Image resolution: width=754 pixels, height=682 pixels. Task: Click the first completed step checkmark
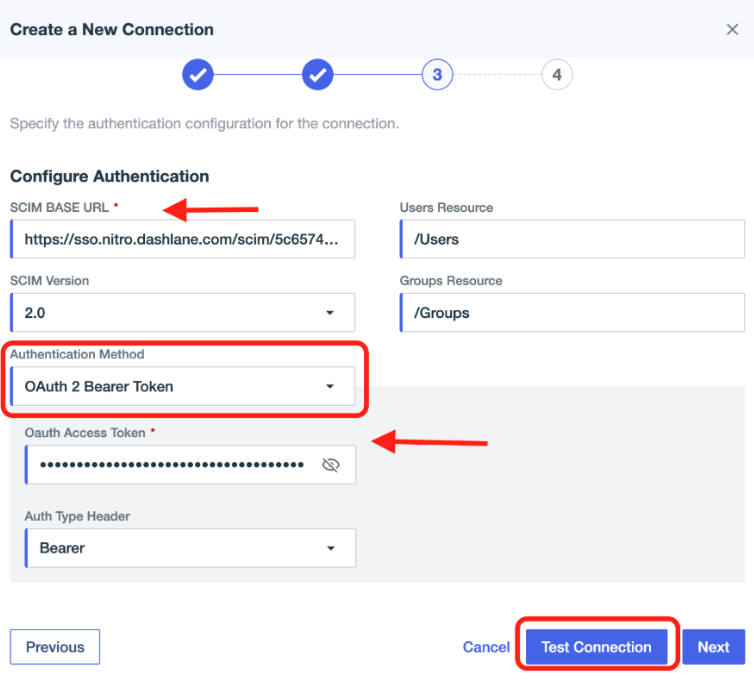click(197, 75)
